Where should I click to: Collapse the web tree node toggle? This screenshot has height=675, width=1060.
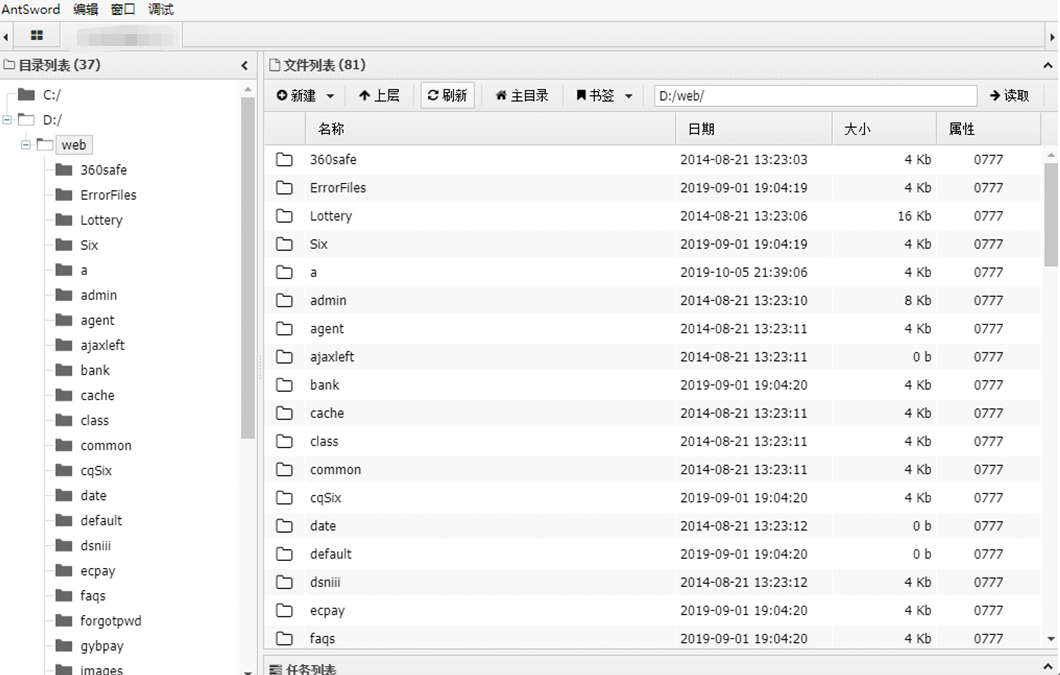click(25, 145)
